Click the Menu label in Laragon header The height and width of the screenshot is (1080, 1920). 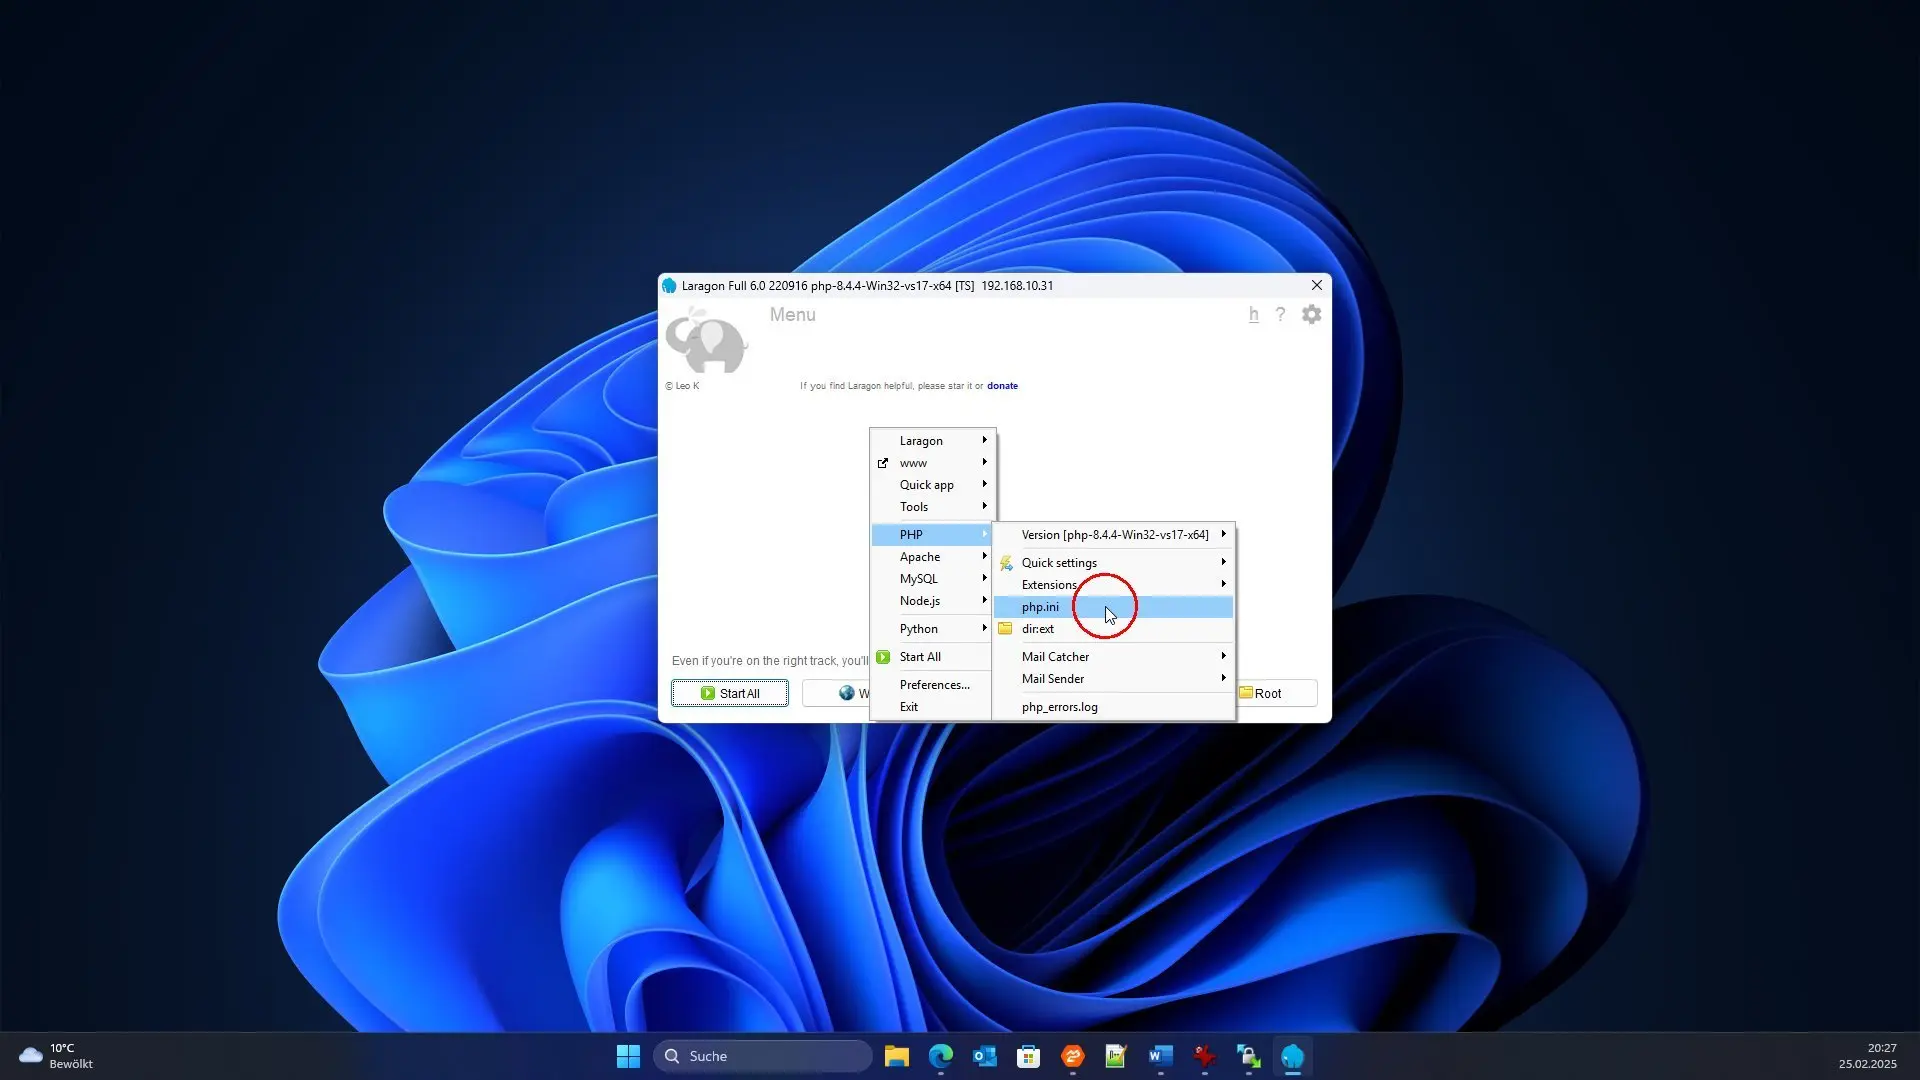point(792,315)
